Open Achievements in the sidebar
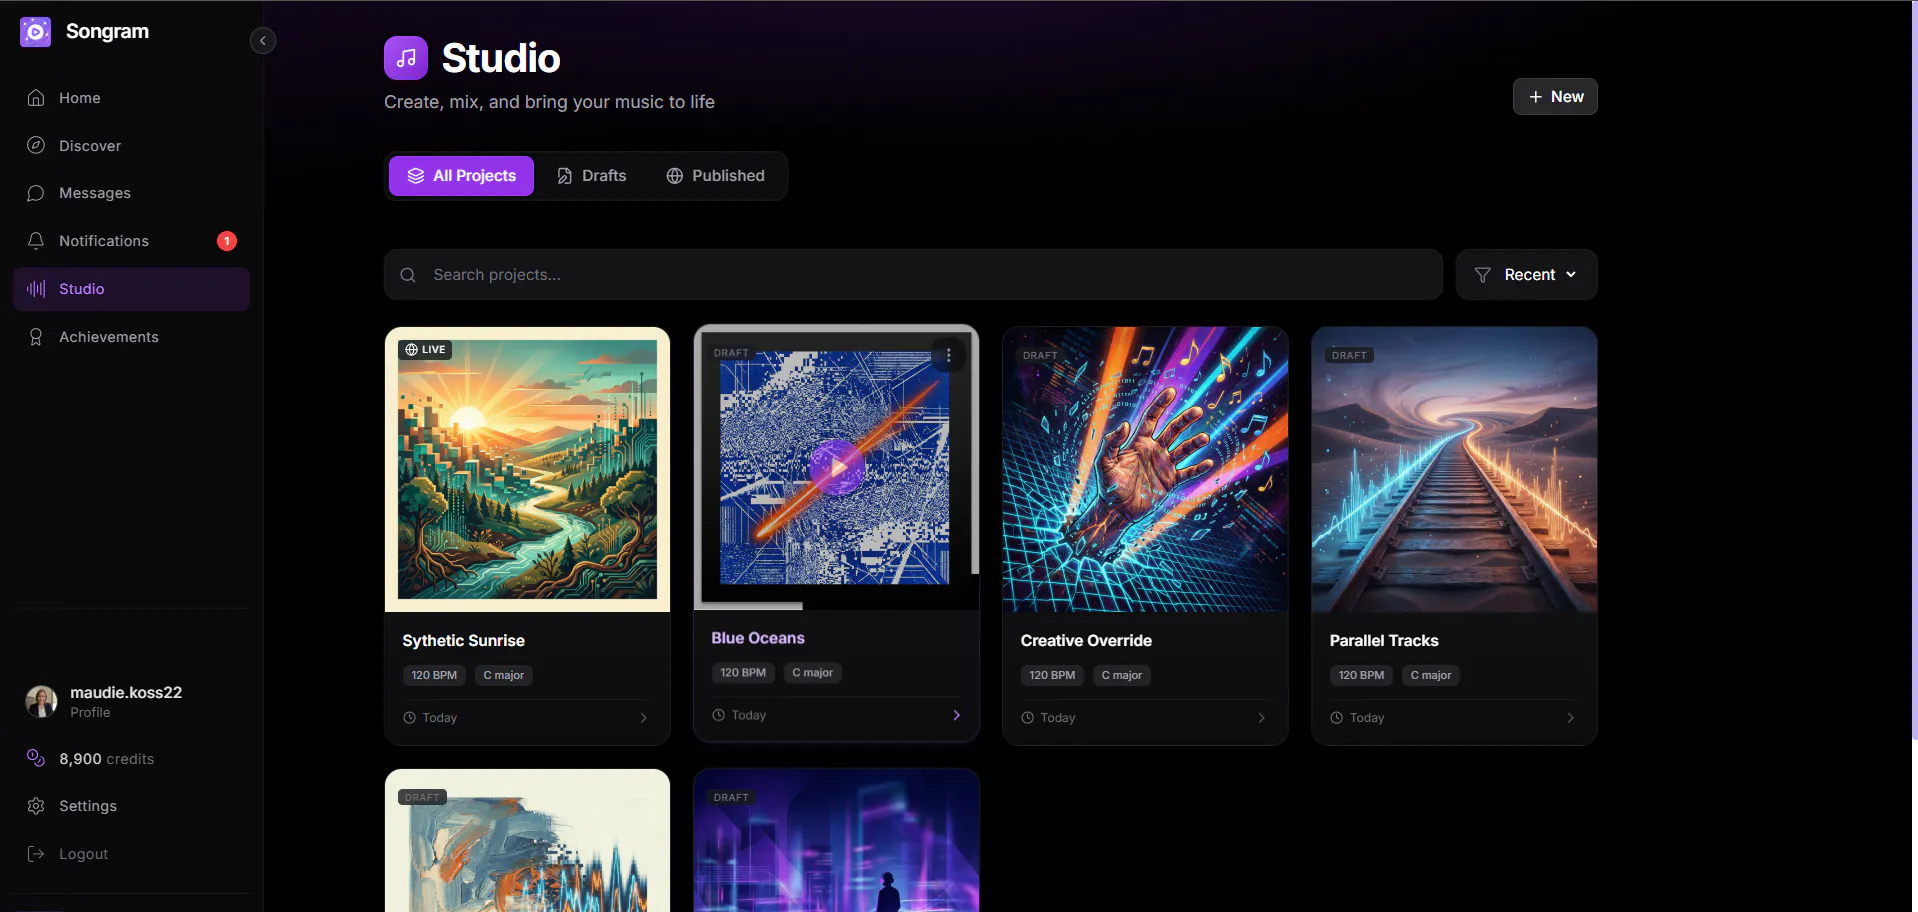1918x912 pixels. 131,337
